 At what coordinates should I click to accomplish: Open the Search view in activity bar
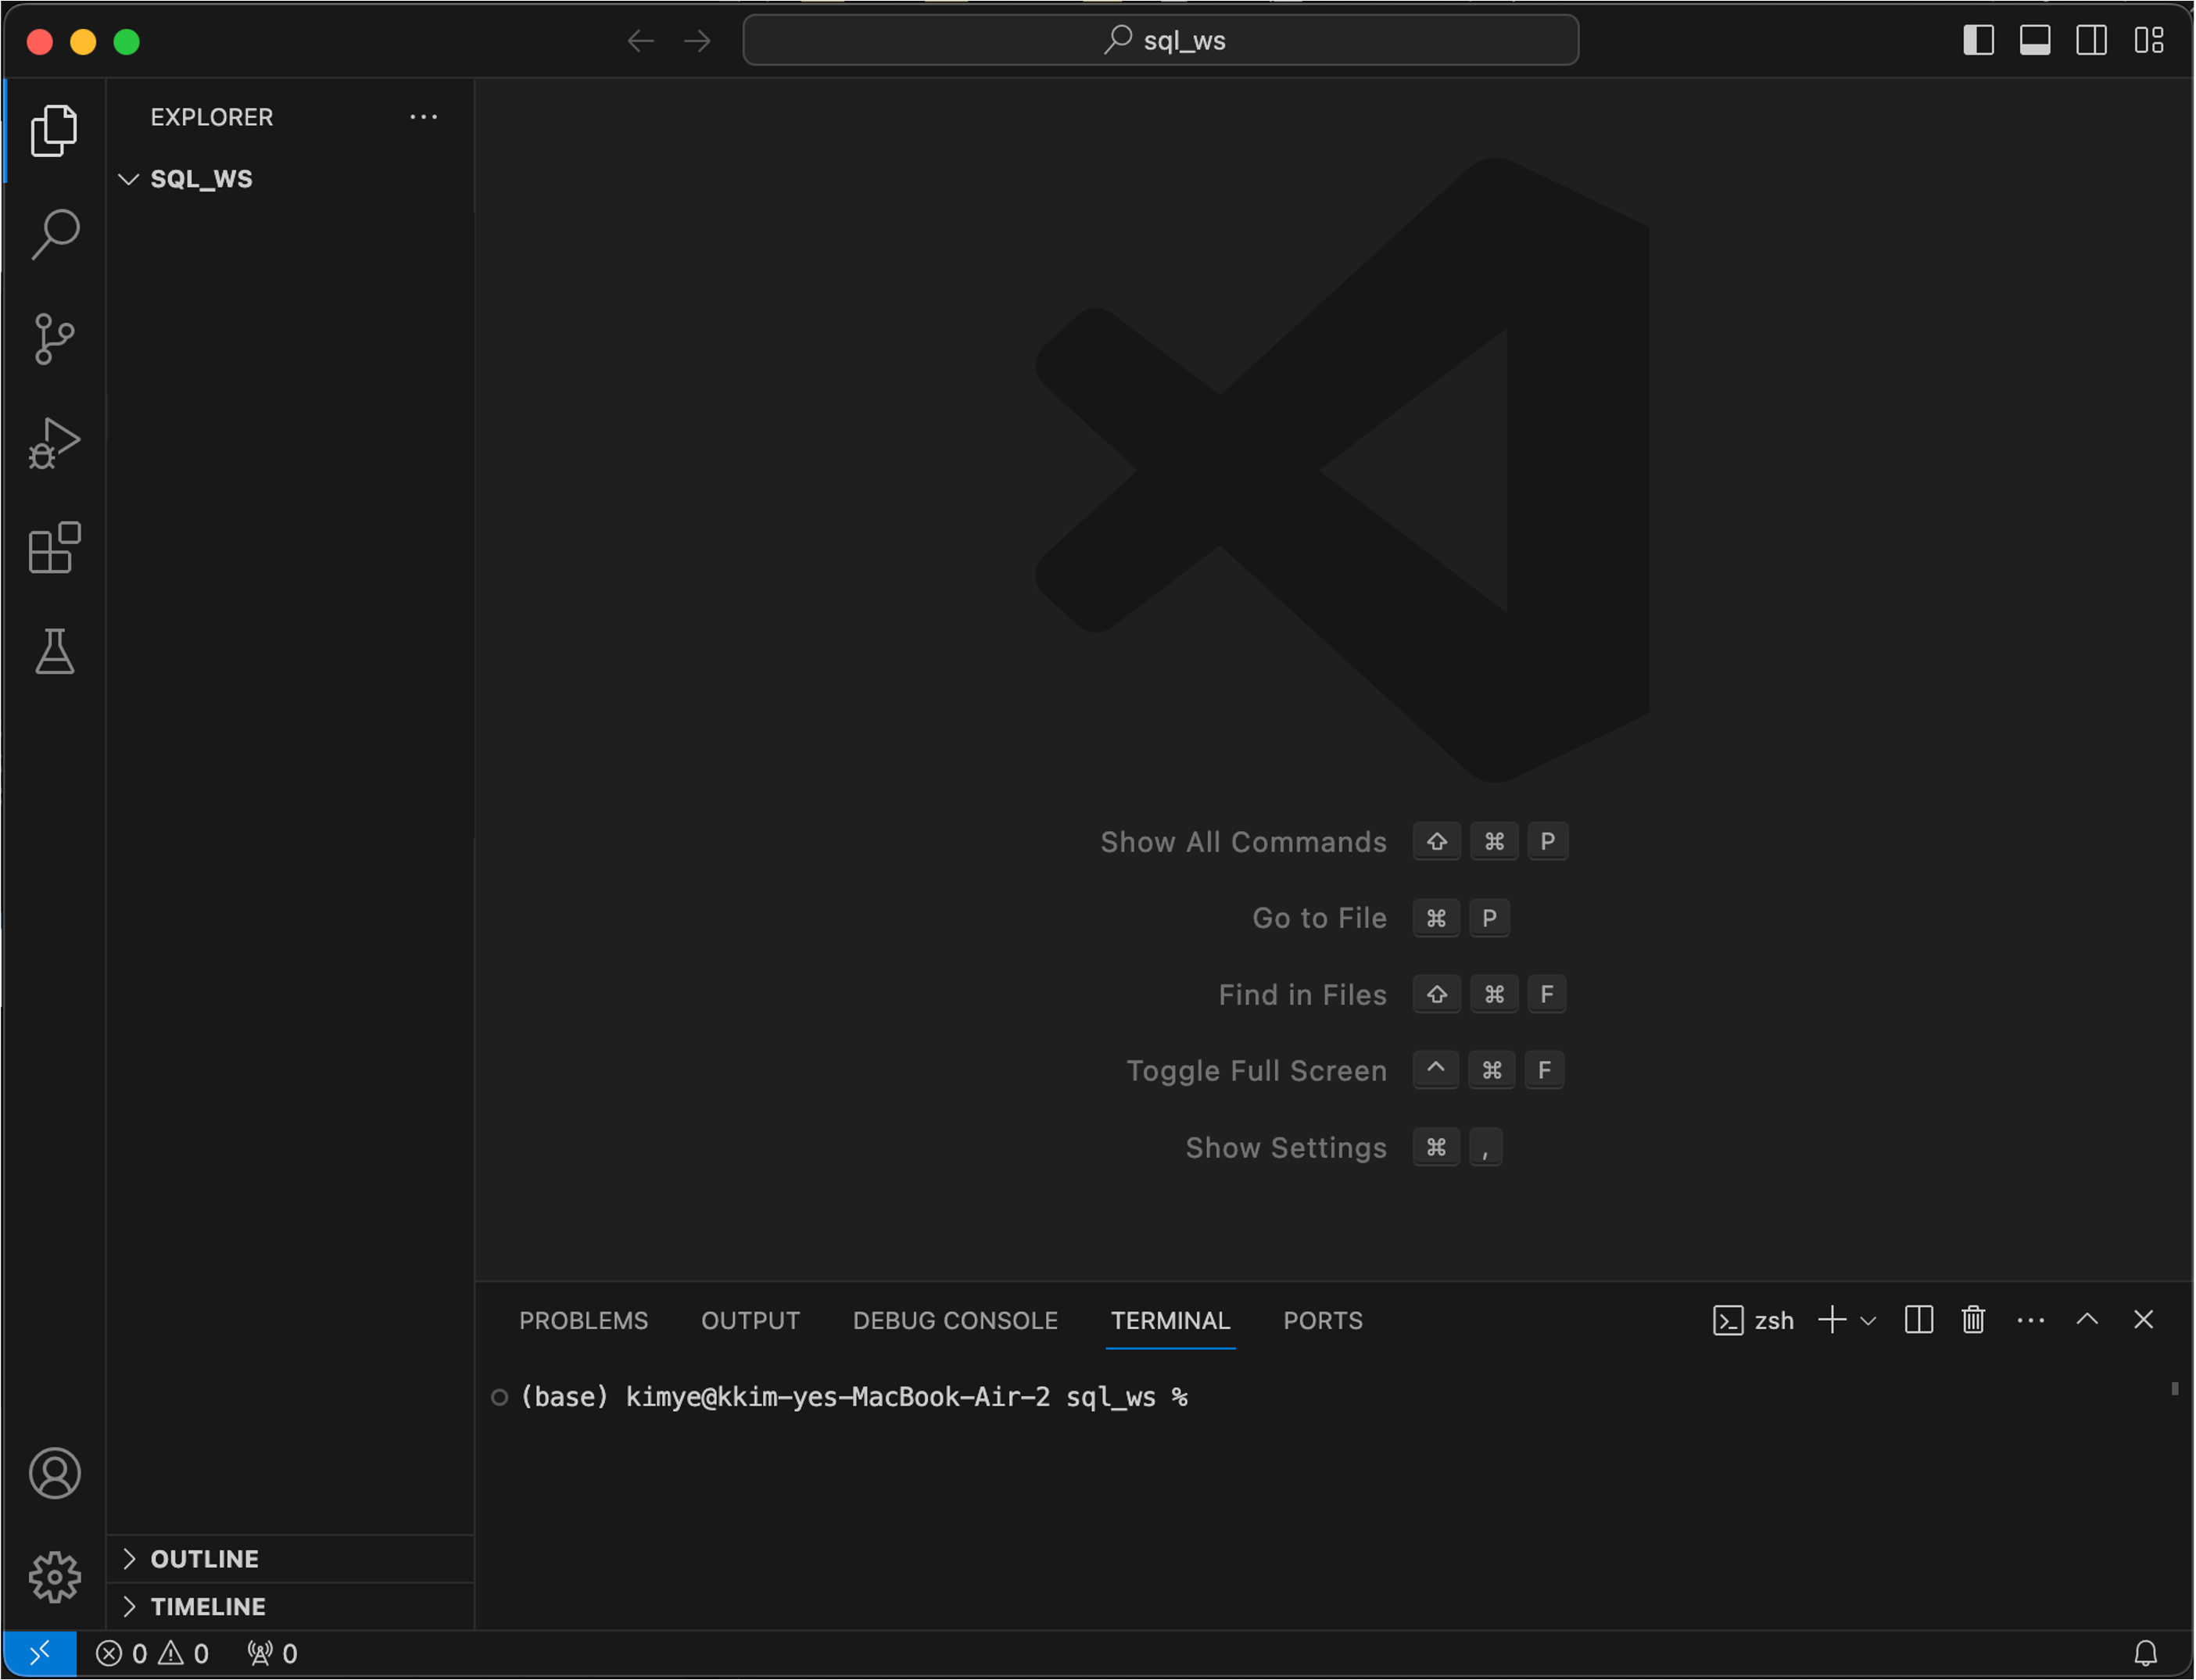(54, 235)
